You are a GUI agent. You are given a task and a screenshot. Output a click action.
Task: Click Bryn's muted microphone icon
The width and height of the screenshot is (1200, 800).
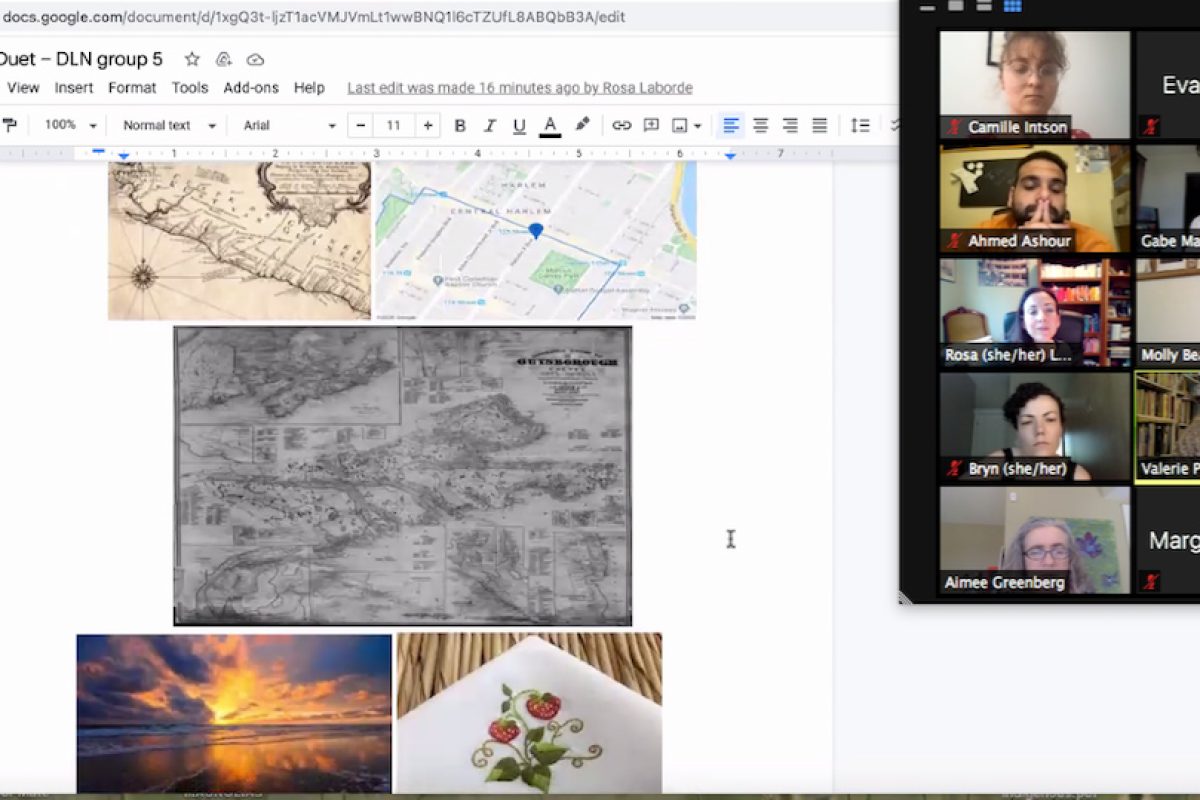(953, 469)
